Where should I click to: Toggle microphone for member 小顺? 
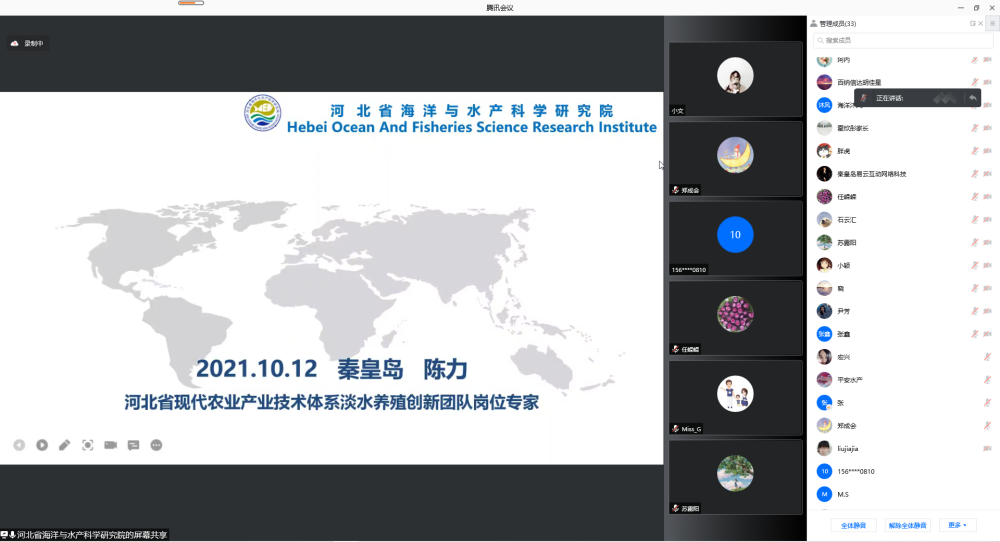pyautogui.click(x=974, y=265)
